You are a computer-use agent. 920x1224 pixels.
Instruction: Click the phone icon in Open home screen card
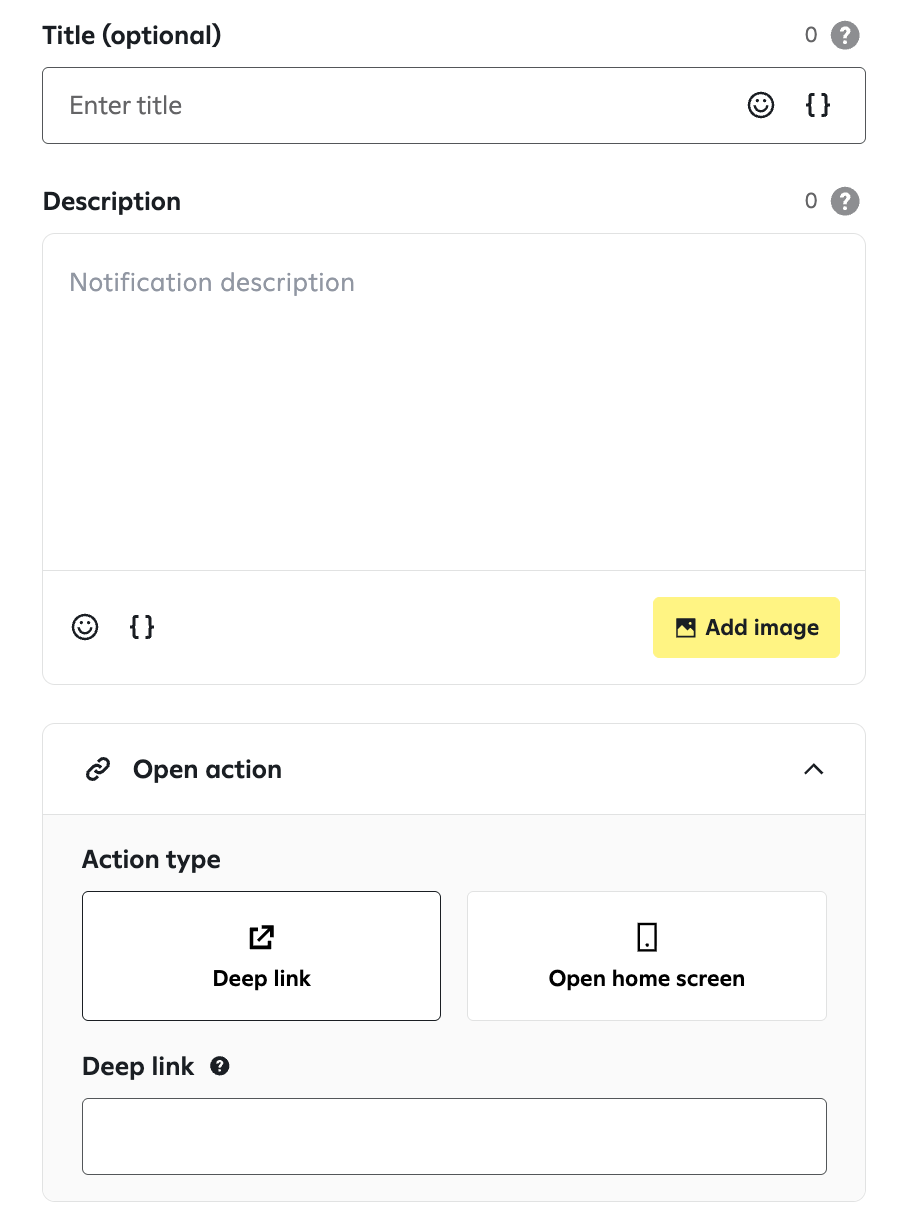click(647, 937)
